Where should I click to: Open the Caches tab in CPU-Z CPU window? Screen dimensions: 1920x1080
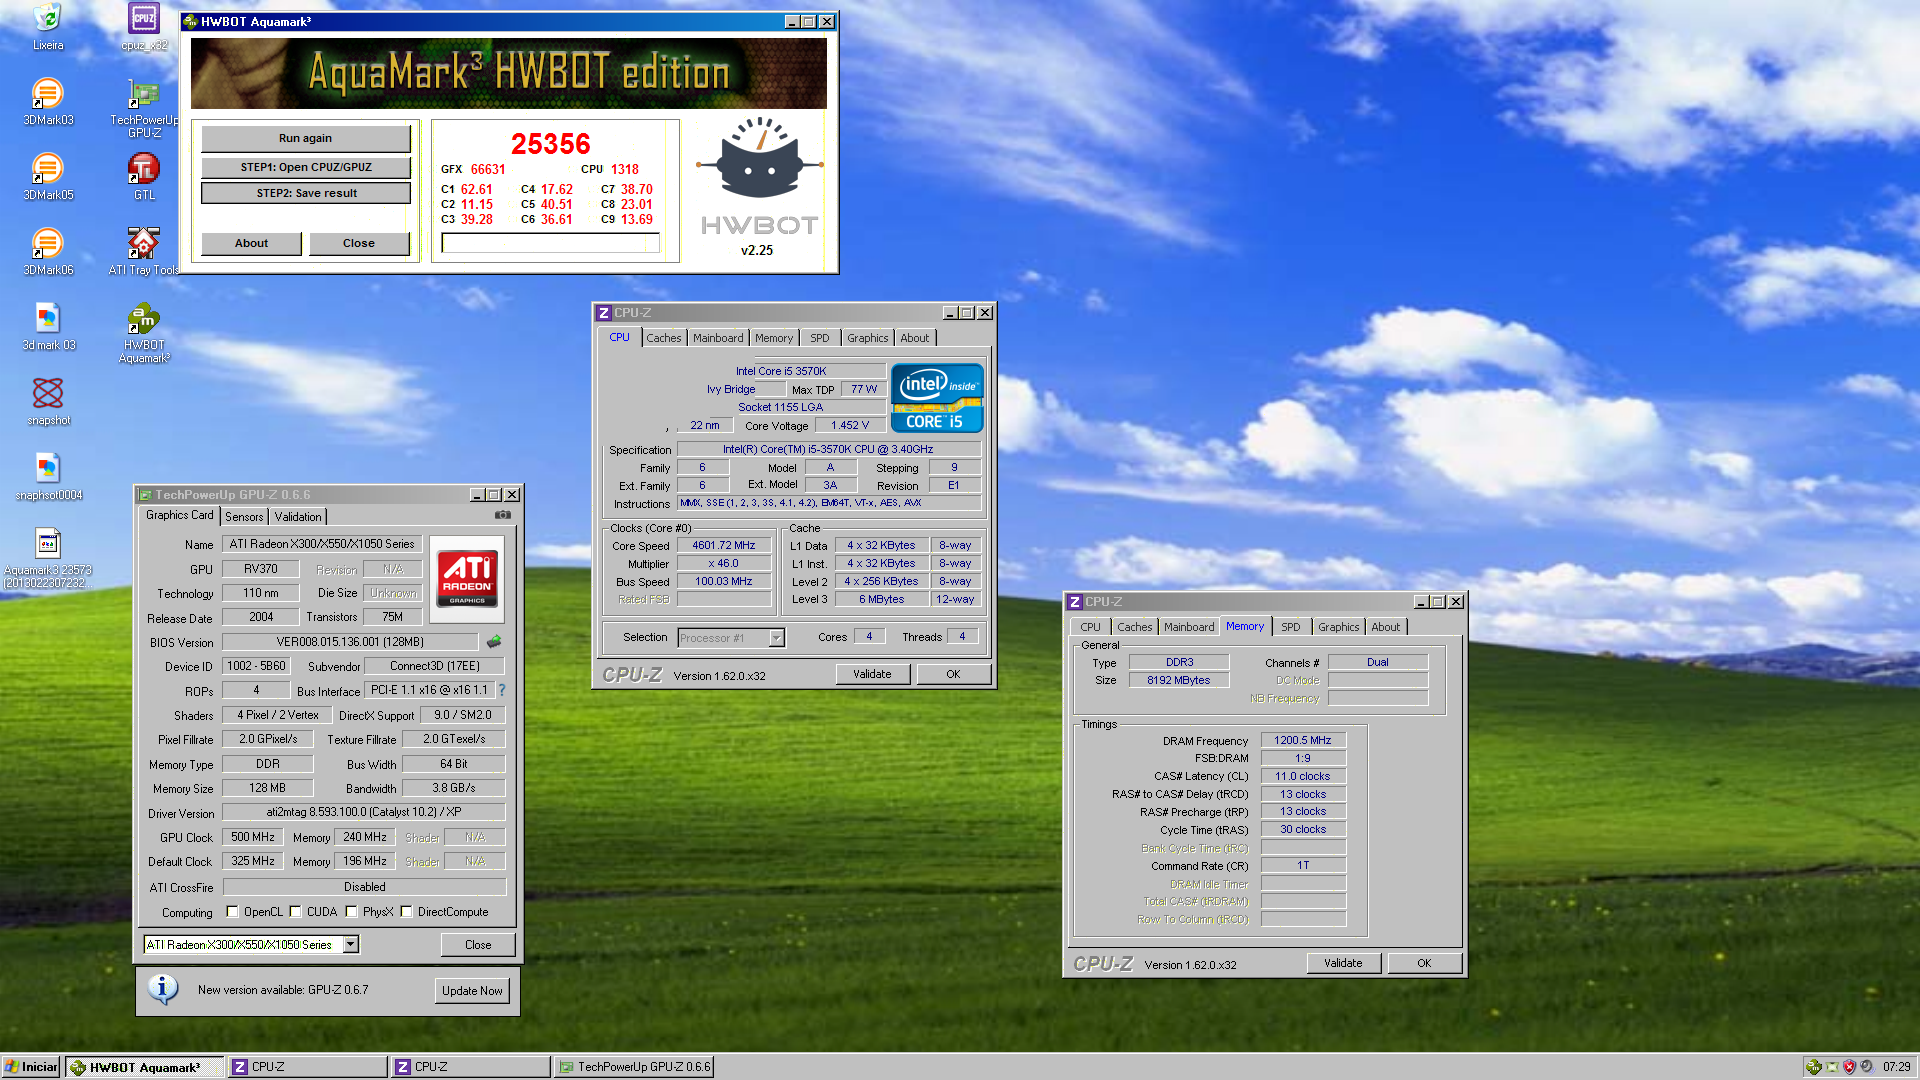coord(663,338)
